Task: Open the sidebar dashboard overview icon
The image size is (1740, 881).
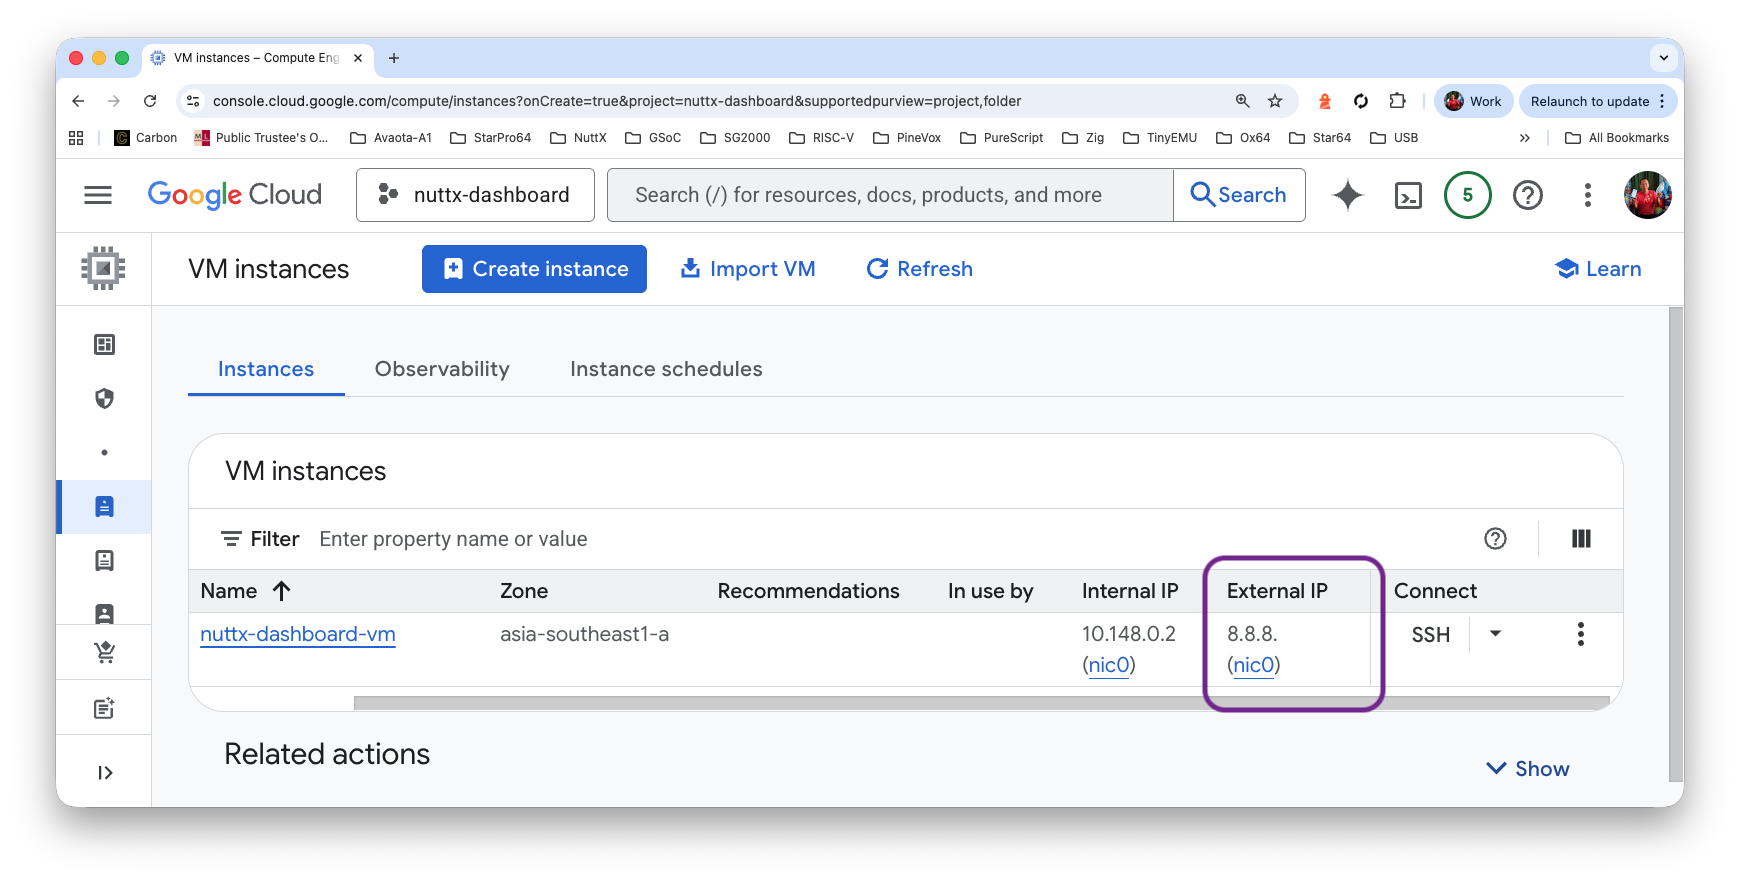Action: [x=104, y=345]
